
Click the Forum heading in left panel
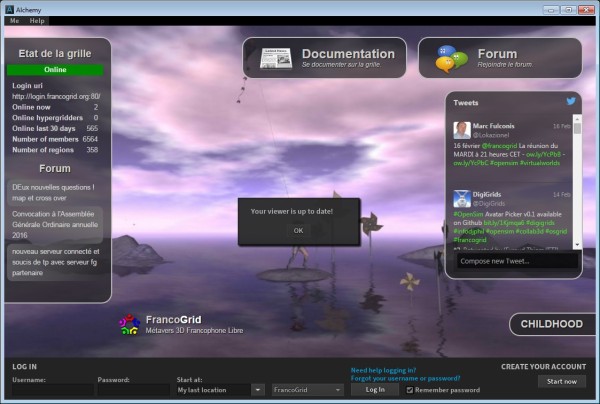(x=55, y=169)
